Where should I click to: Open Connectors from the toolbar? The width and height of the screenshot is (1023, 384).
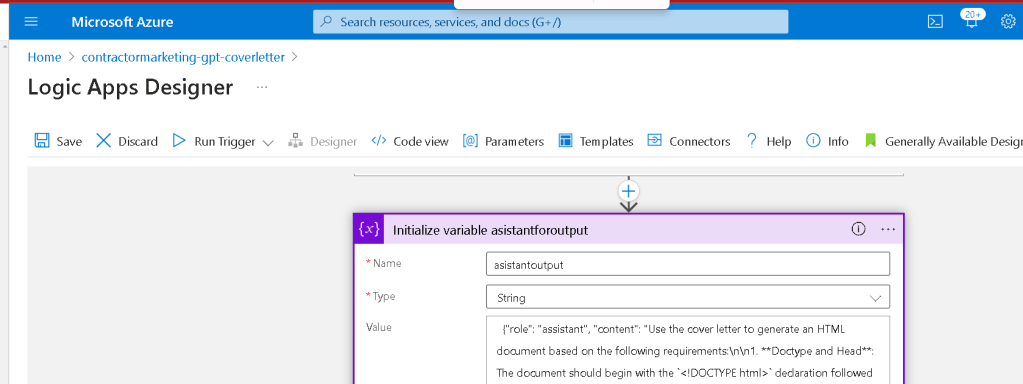[x=688, y=141]
